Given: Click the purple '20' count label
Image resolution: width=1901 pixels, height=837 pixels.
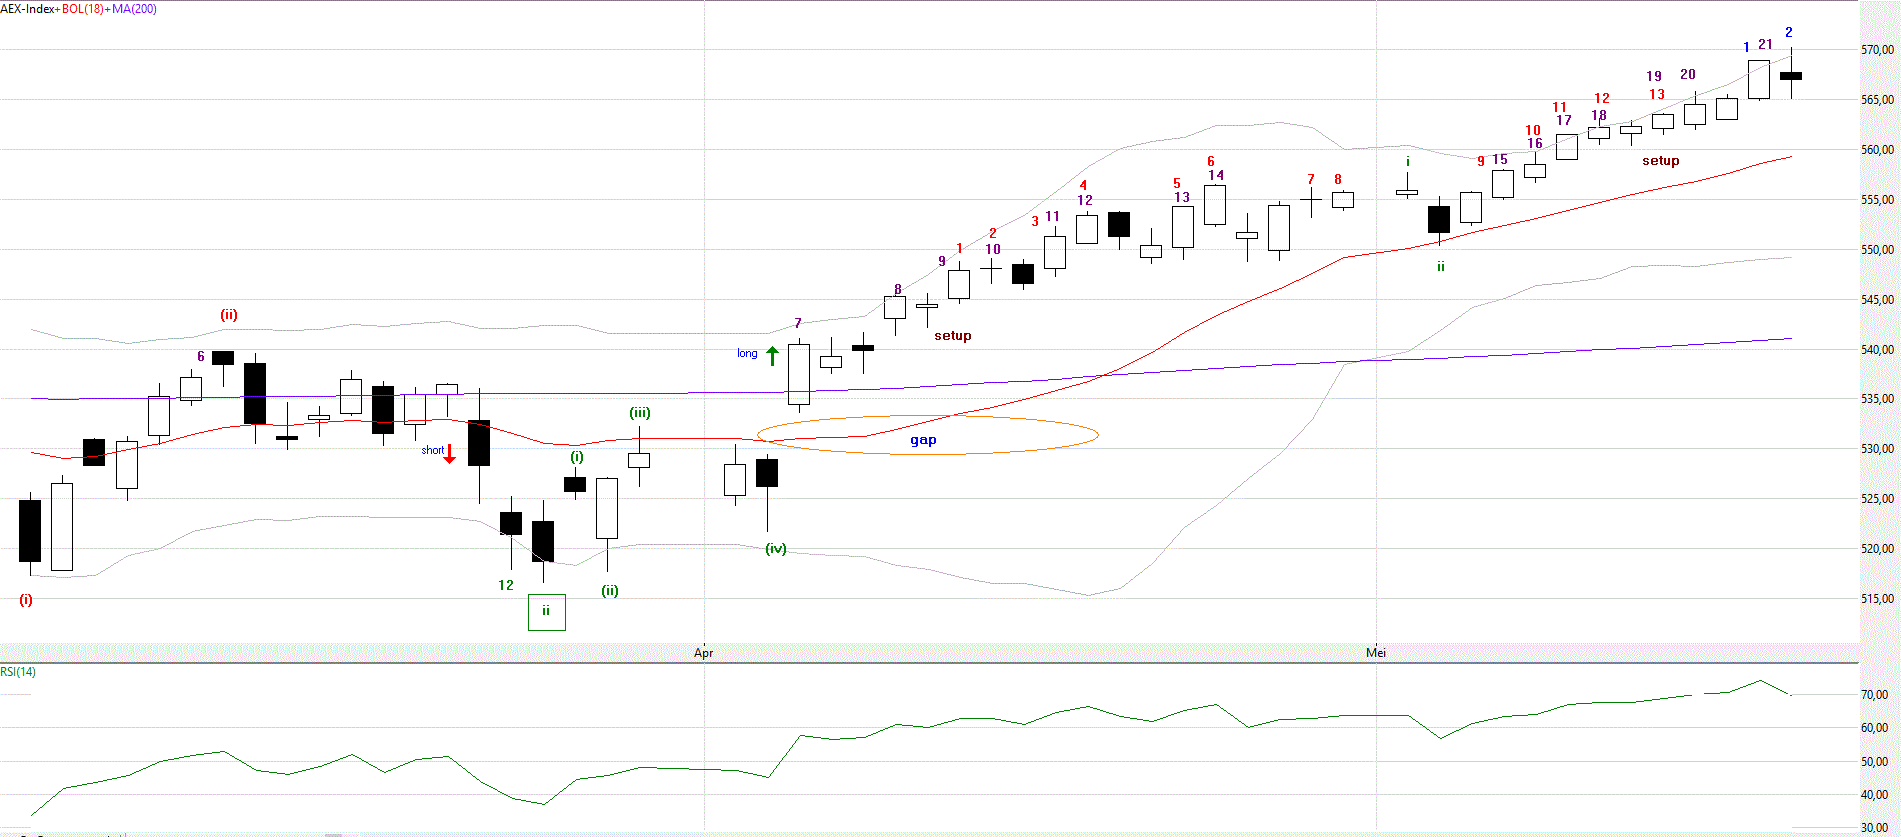Looking at the screenshot, I should (x=1688, y=74).
